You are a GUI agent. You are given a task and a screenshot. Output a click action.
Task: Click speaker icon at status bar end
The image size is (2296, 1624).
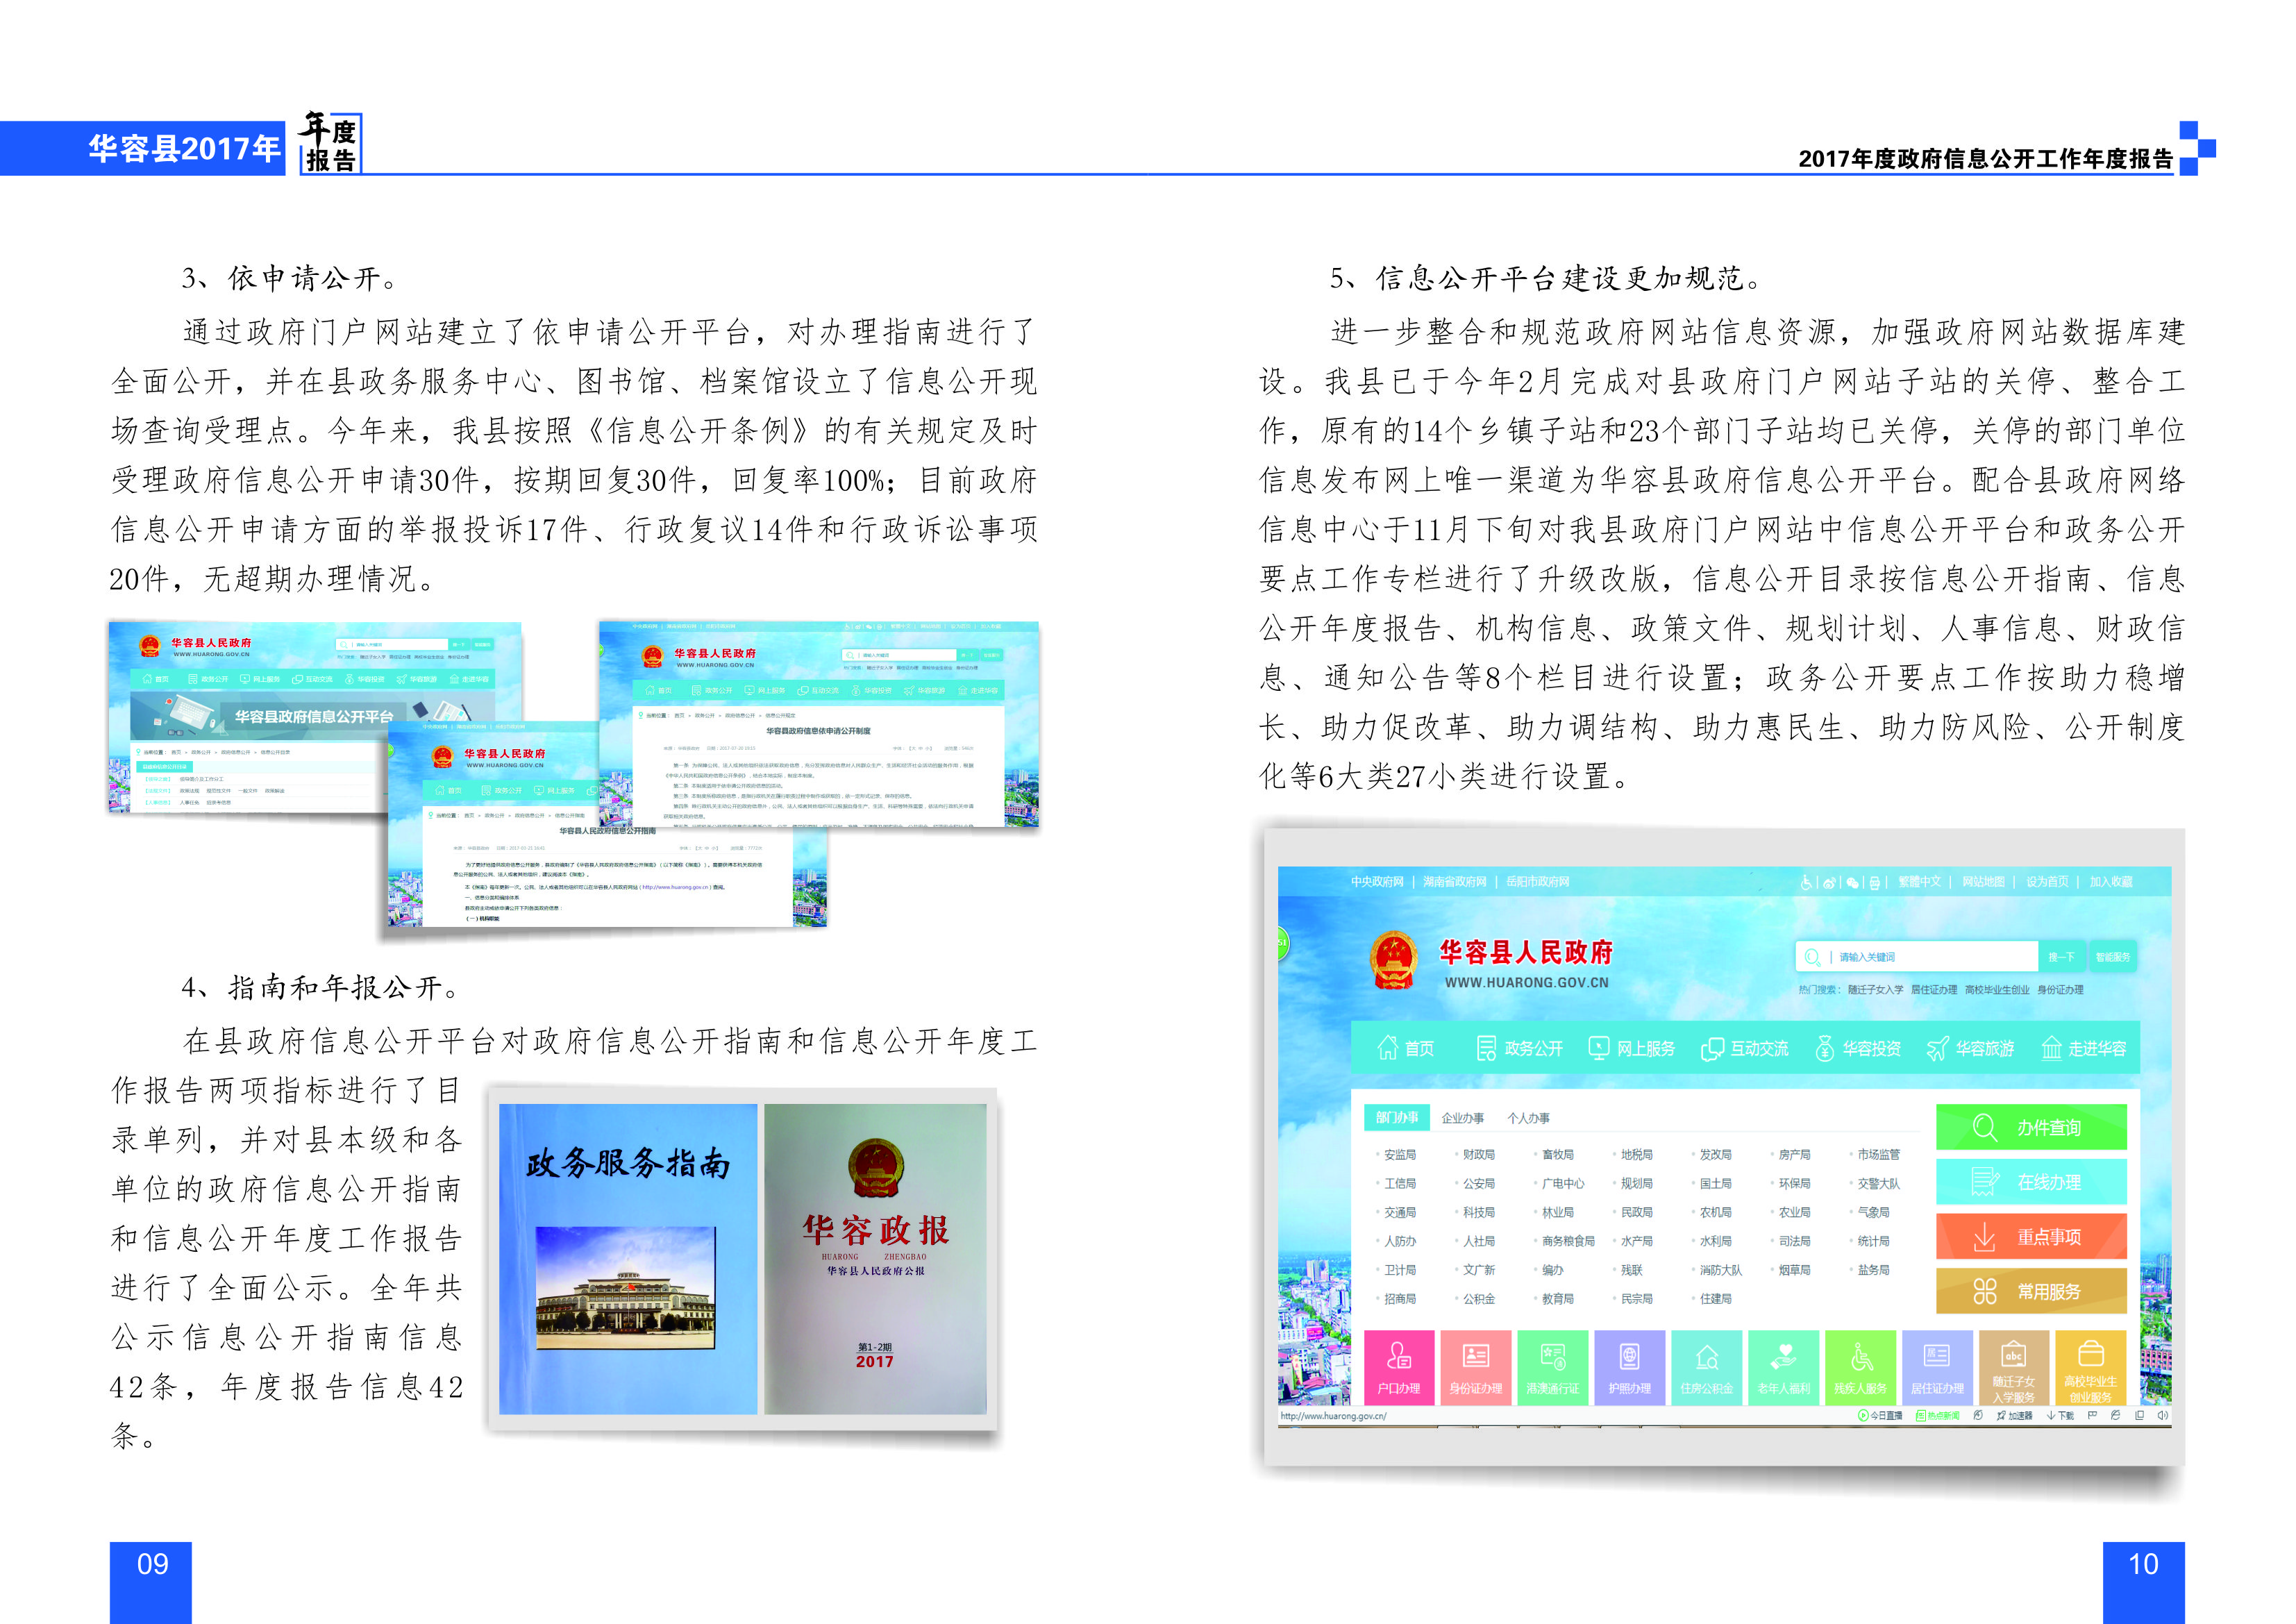pos(2163,1416)
